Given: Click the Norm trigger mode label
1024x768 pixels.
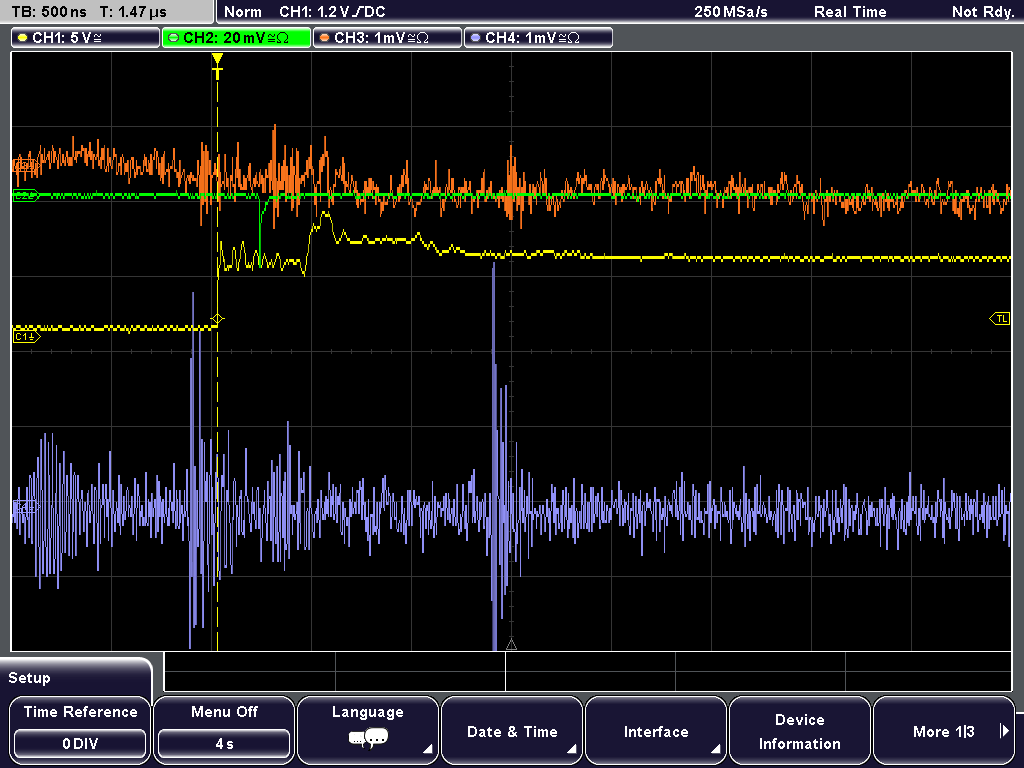Looking at the screenshot, I should click(x=243, y=12).
